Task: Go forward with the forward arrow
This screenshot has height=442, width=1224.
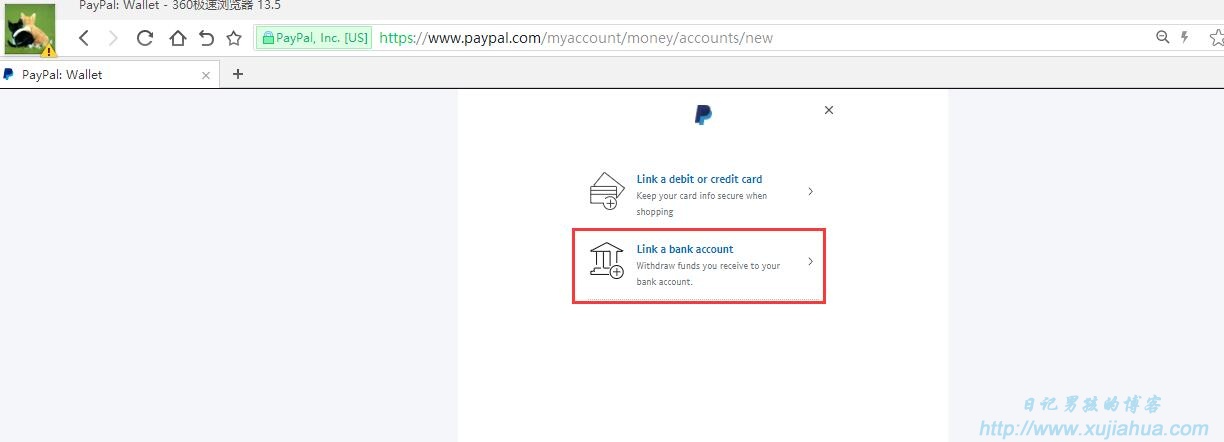Action: (113, 38)
